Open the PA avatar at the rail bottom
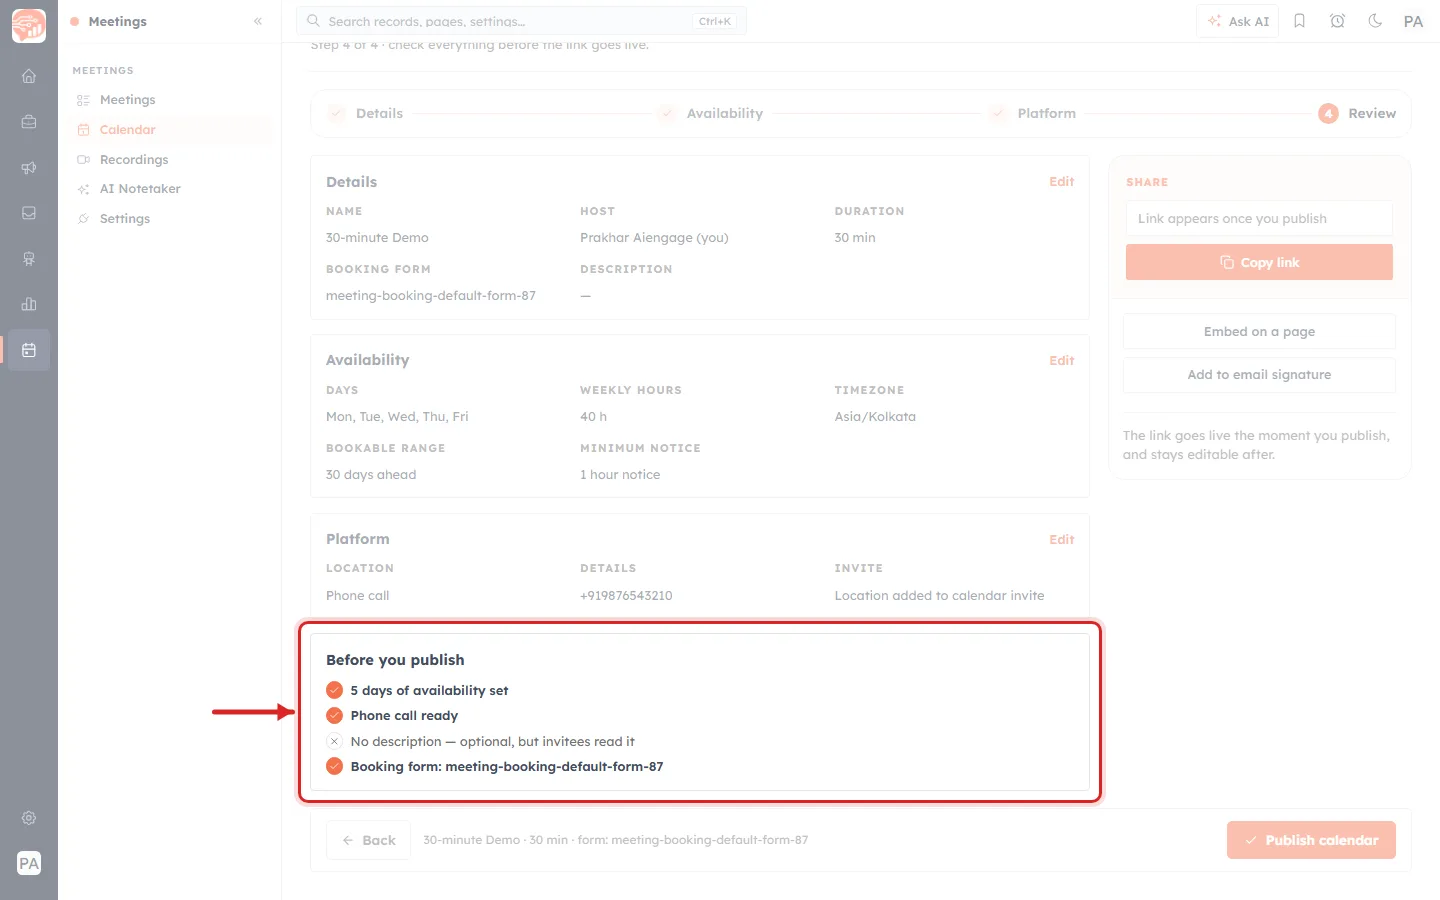The height and width of the screenshot is (900, 1440). (x=29, y=863)
